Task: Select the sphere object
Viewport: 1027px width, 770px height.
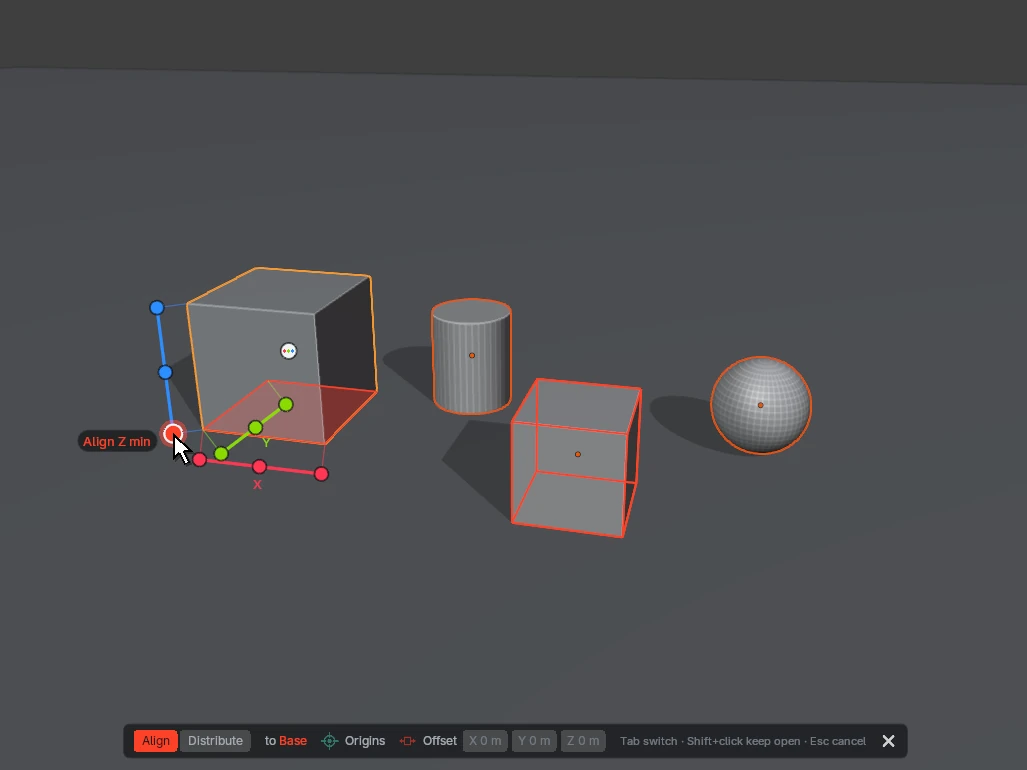Action: point(760,405)
